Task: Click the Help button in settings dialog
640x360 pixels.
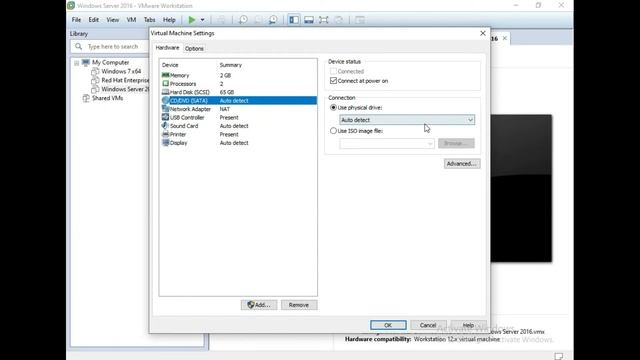Action: 468,325
